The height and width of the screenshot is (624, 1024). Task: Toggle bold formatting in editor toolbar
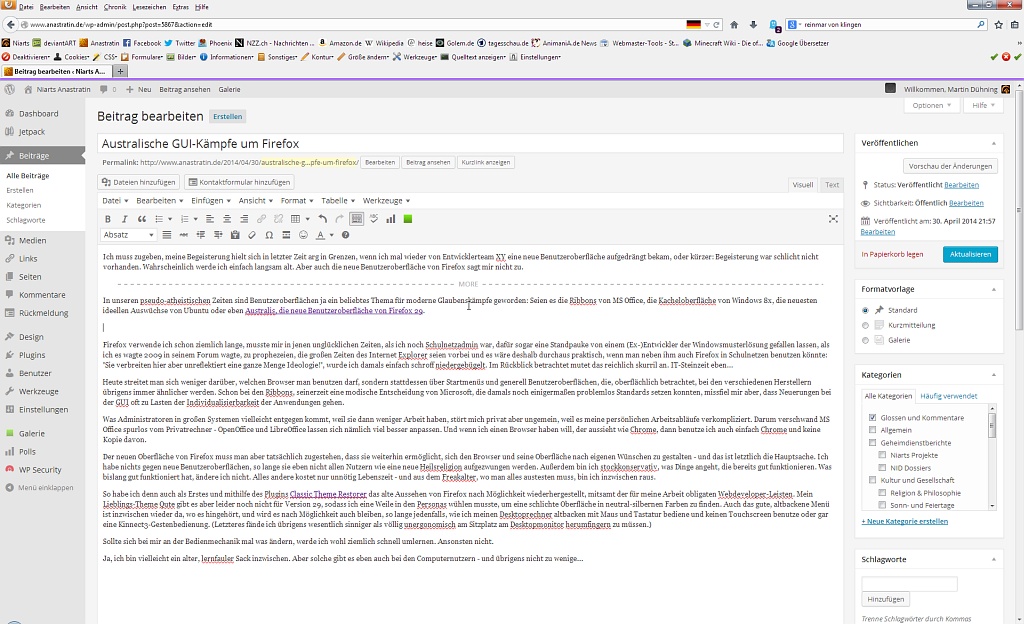(108, 219)
